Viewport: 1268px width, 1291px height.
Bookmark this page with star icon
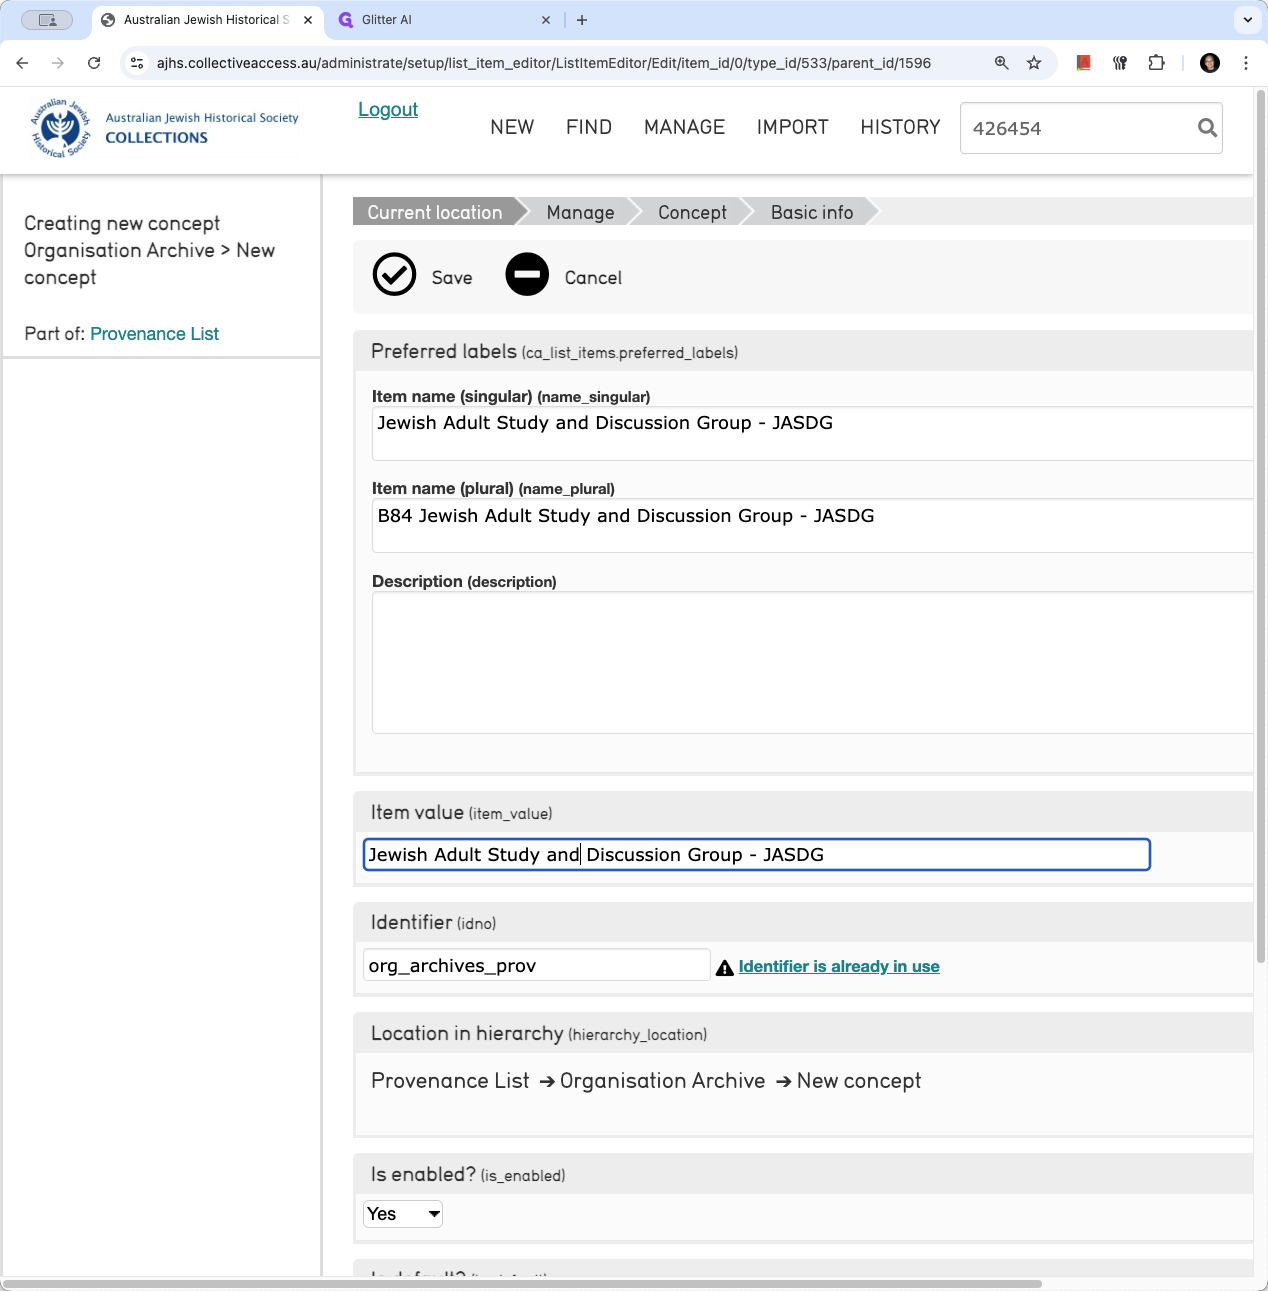1034,63
